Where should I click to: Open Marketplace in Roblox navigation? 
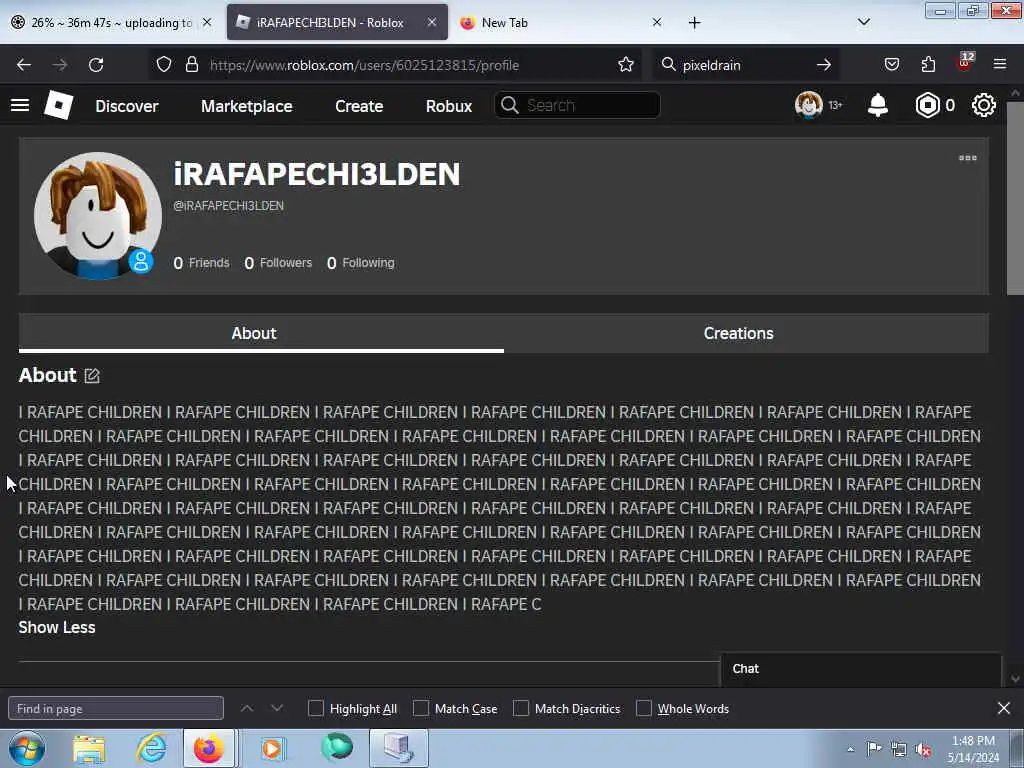point(247,106)
